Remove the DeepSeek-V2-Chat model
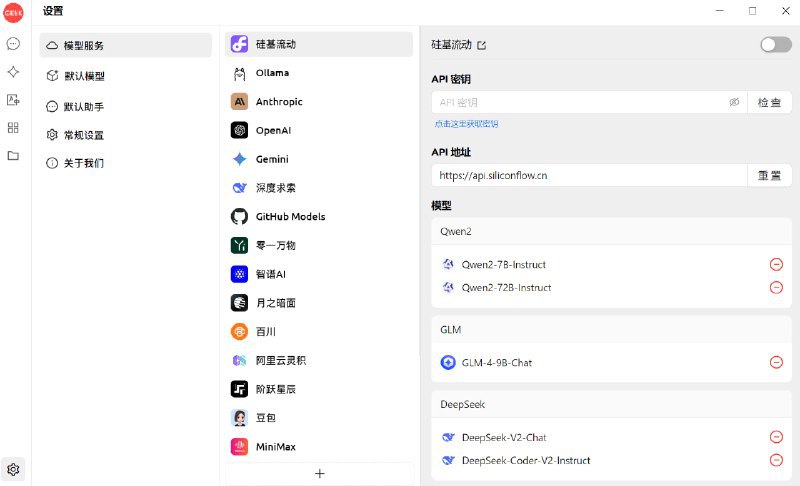The width and height of the screenshot is (800, 486). pyautogui.click(x=776, y=437)
